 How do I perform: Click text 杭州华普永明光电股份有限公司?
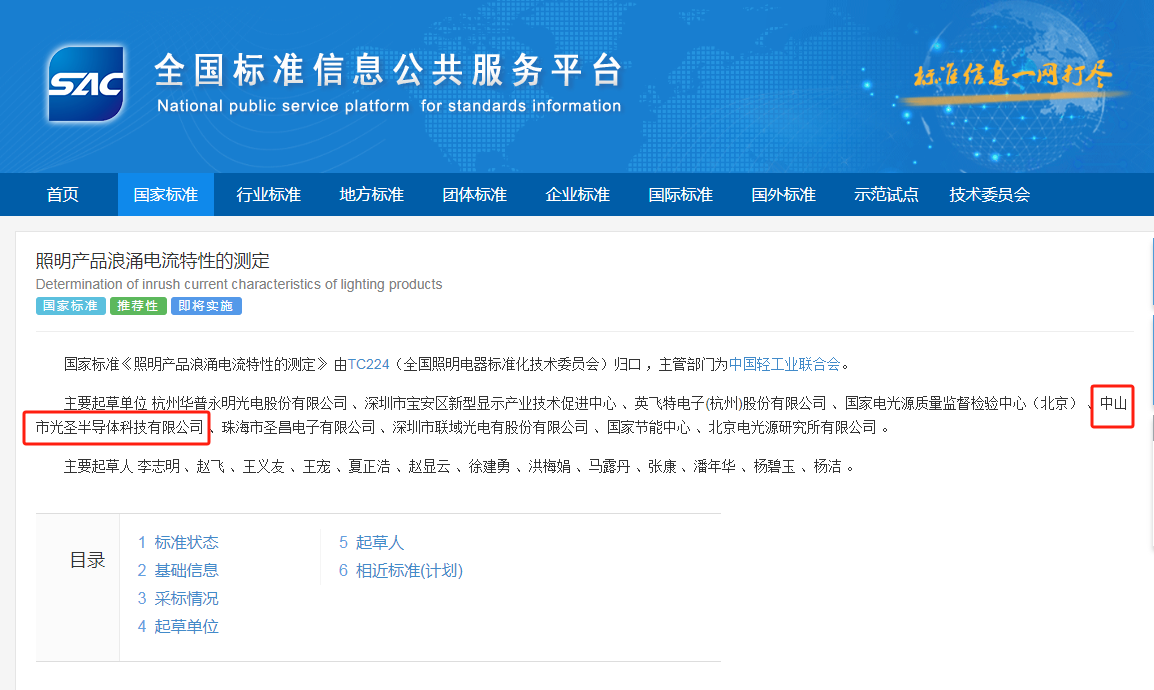[x=249, y=403]
